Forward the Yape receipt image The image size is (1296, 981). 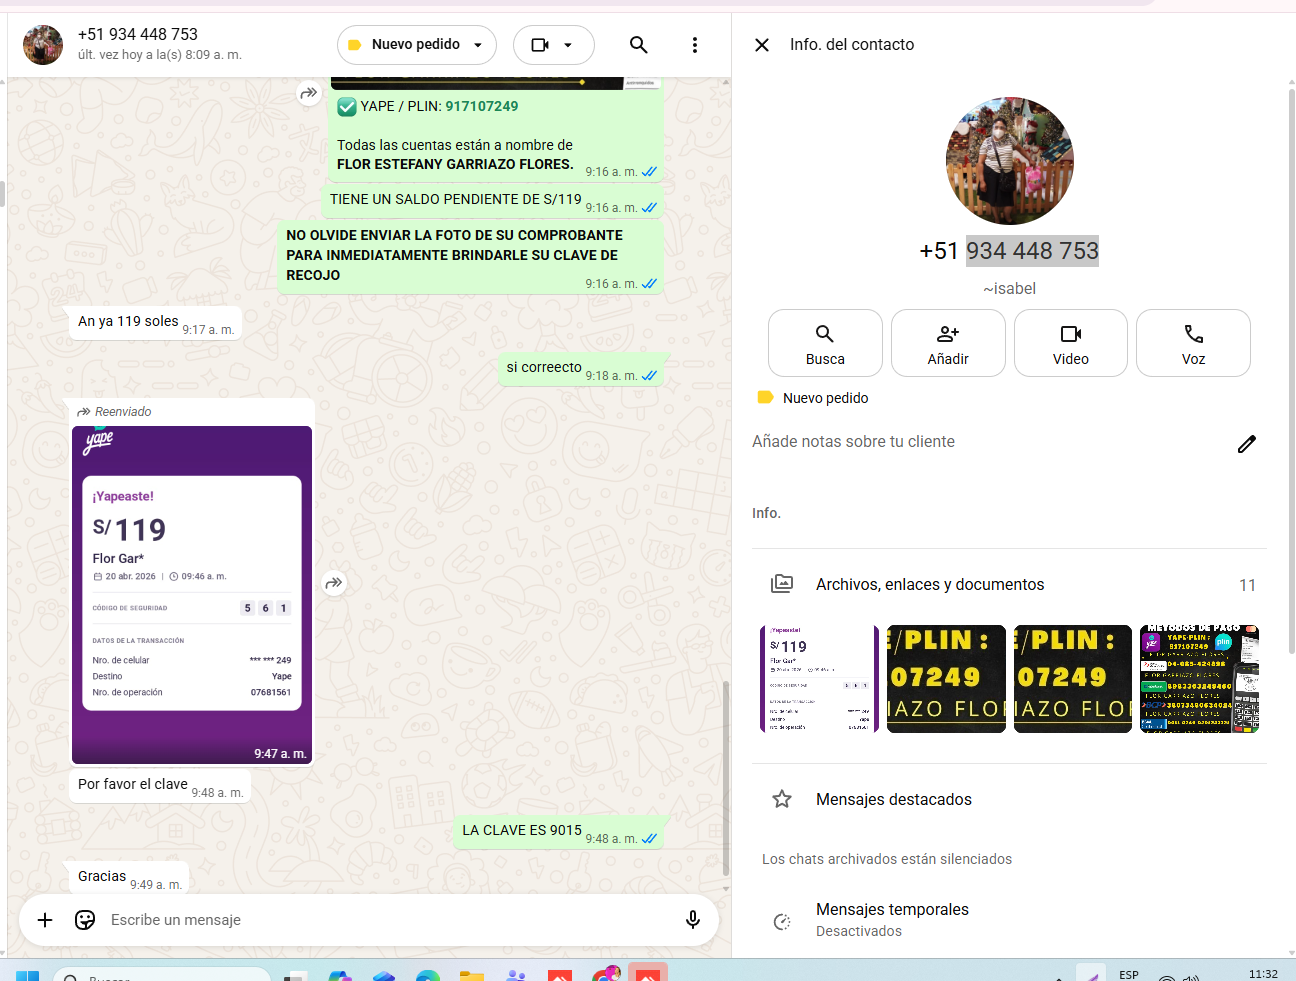point(334,583)
